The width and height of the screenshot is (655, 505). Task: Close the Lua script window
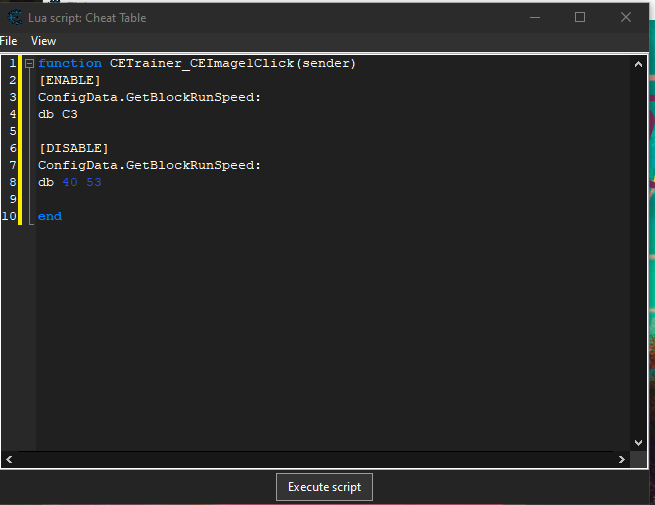[626, 17]
